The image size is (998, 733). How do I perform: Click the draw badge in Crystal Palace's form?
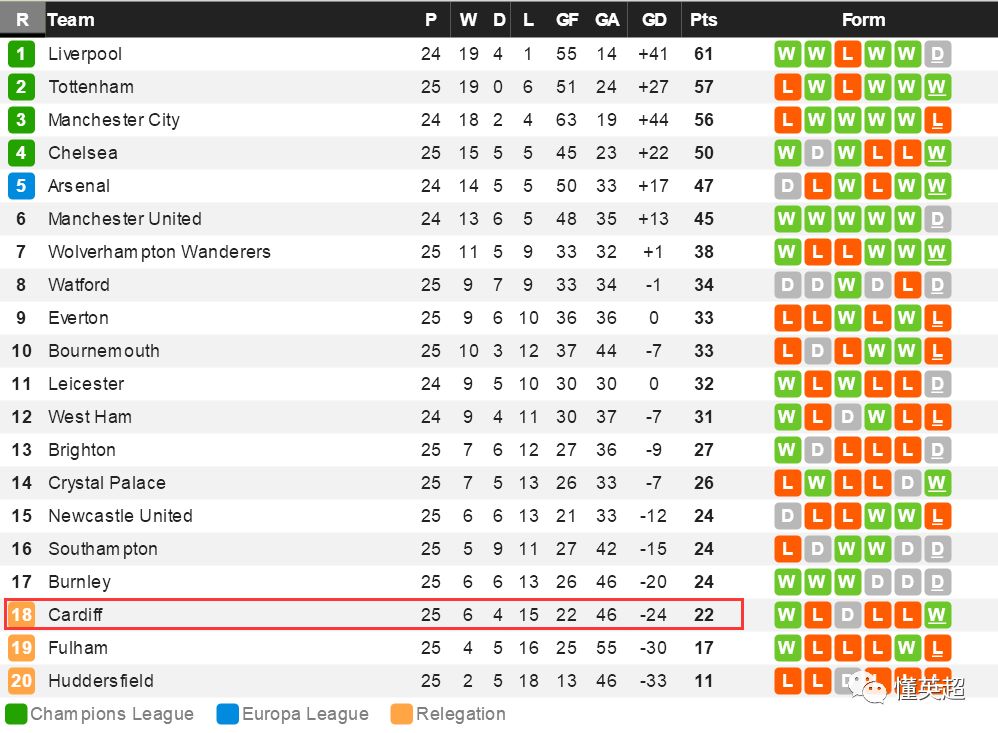907,483
